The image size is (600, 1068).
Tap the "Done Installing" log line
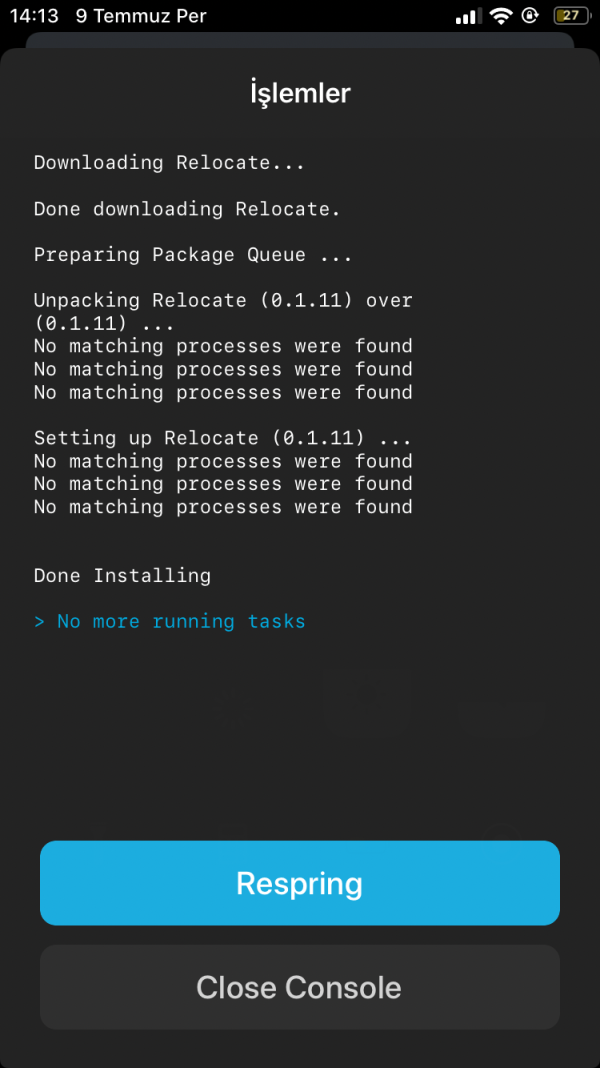pos(122,576)
